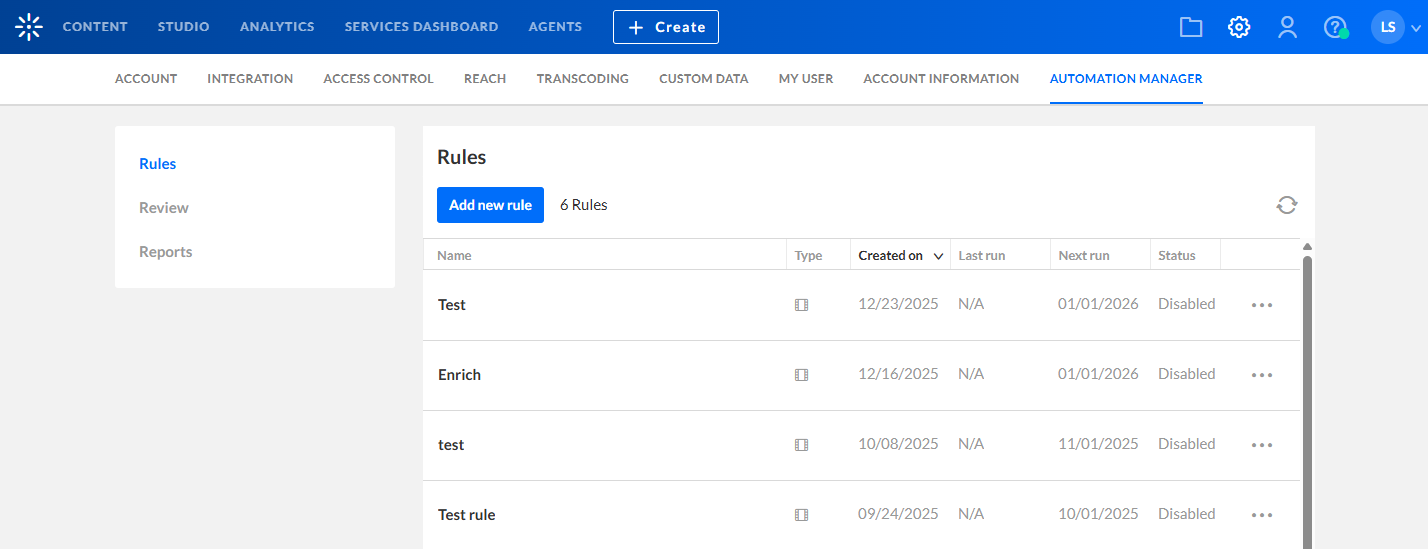Switch to the Access Control tab
Screen dimensions: 1428x549
(x=378, y=79)
